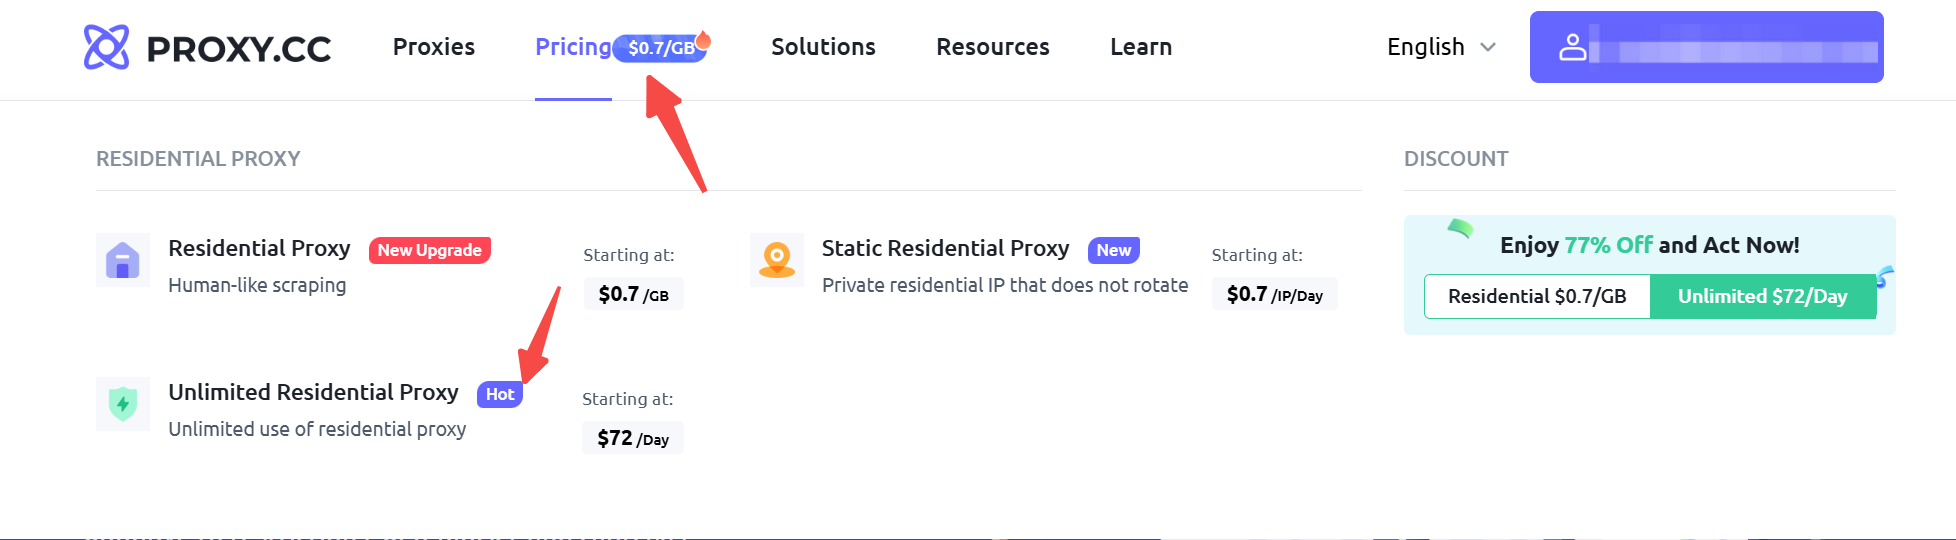Click the Residential $0.7/GB discount button
The width and height of the screenshot is (1956, 540).
point(1537,296)
